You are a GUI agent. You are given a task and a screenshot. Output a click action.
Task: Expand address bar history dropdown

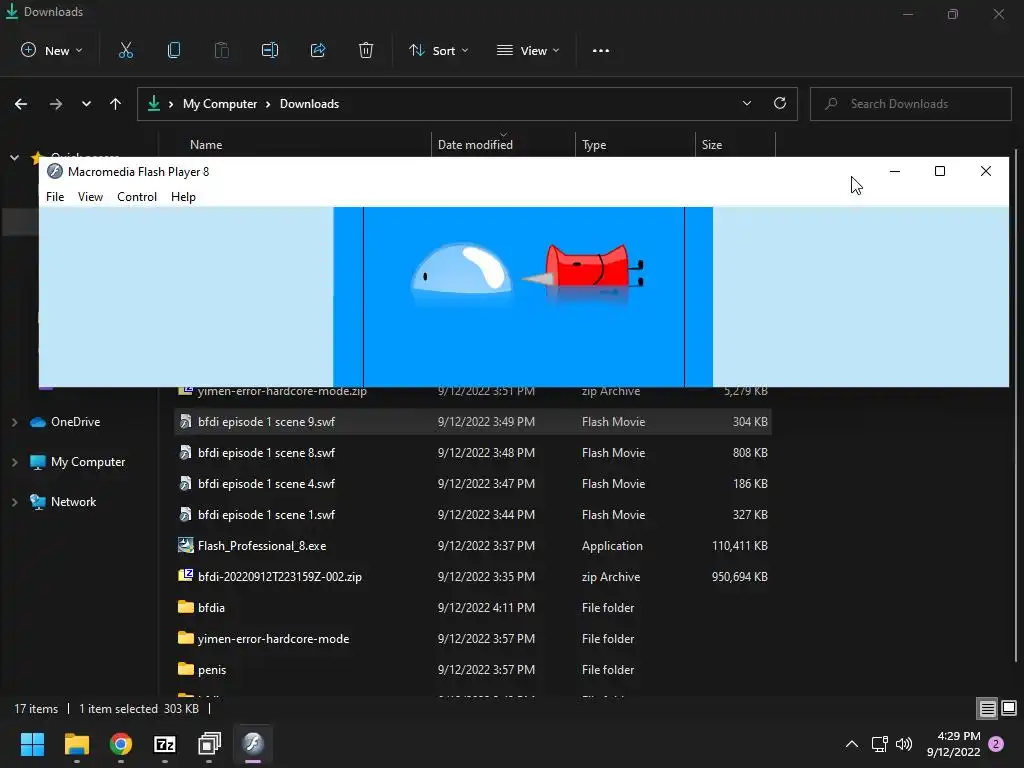tap(746, 103)
